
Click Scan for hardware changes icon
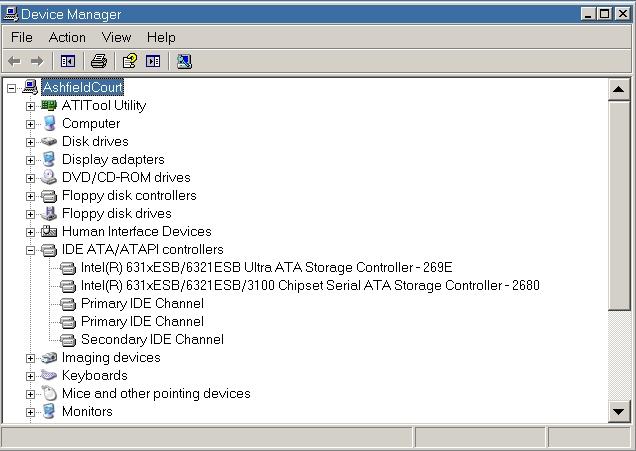click(x=184, y=61)
